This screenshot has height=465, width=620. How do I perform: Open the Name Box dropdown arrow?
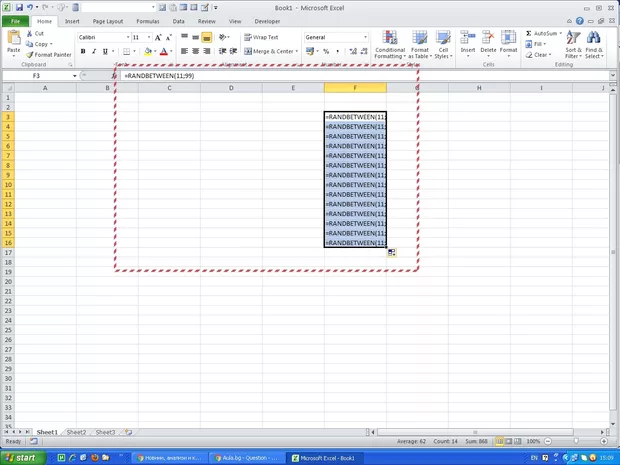[74, 76]
